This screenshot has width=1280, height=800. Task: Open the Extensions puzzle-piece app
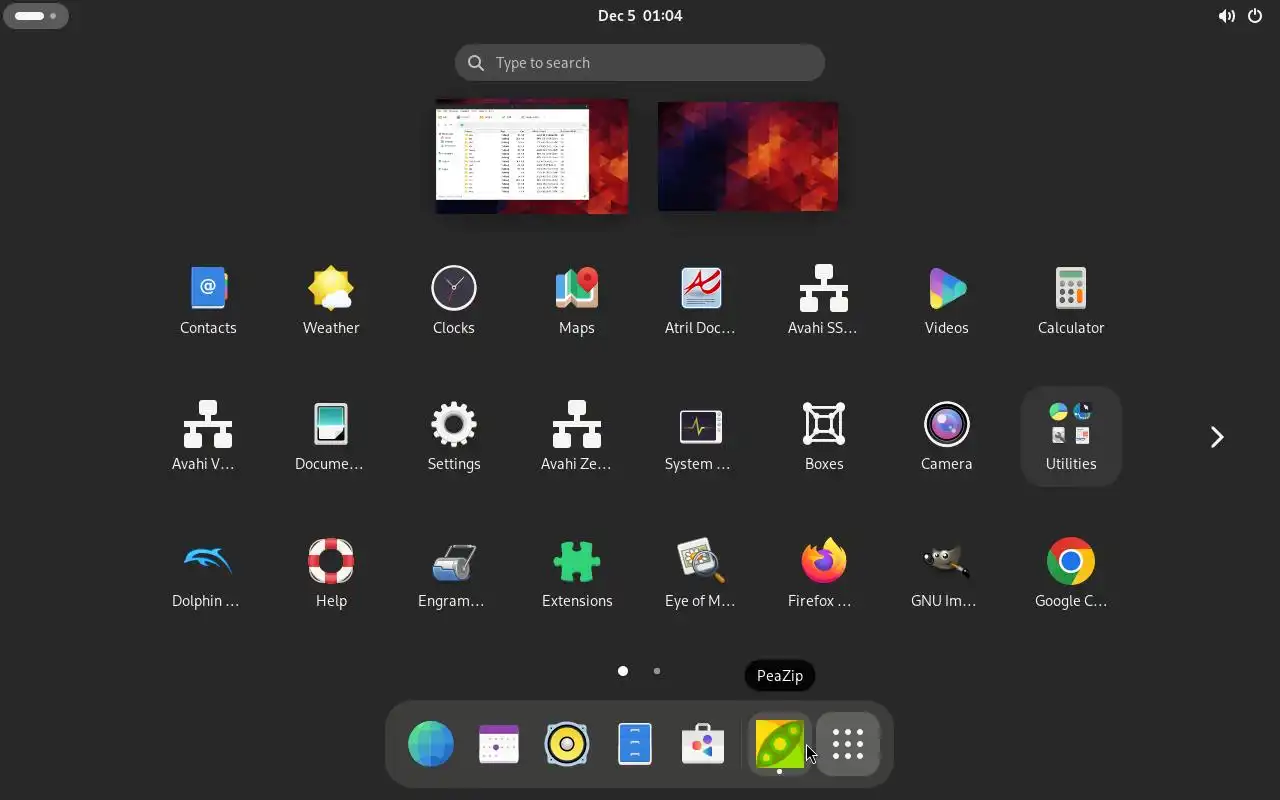coord(577,573)
